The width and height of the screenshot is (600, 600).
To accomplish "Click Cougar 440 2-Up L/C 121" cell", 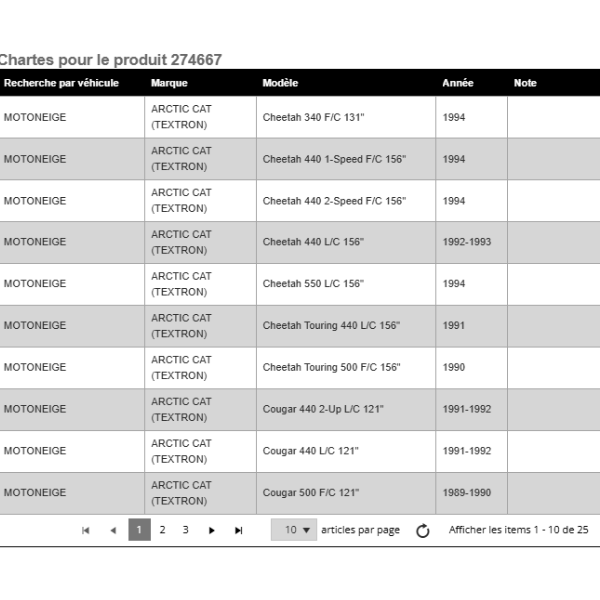I will pyautogui.click(x=346, y=409).
